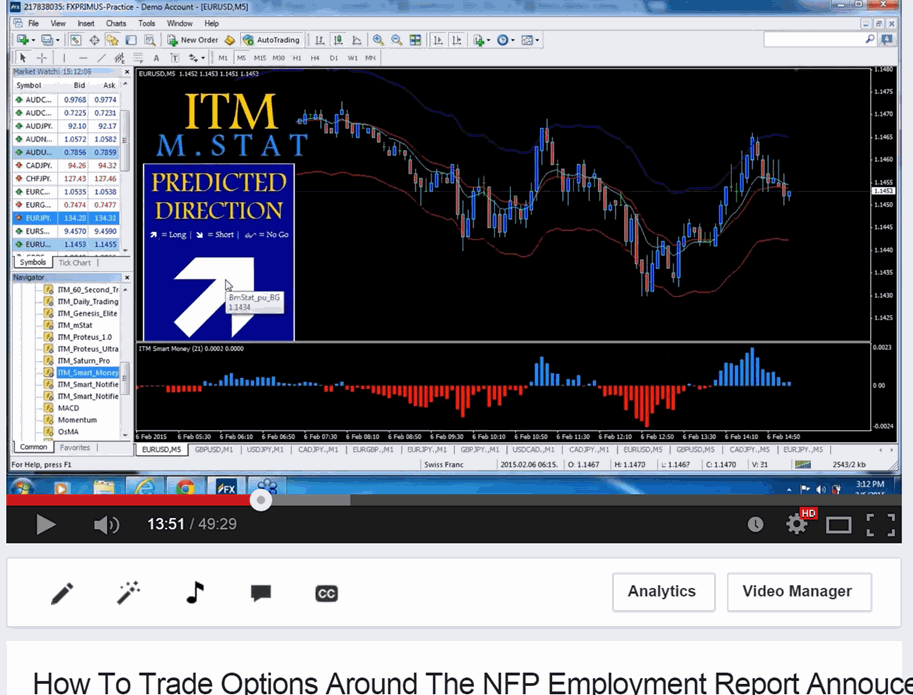The width and height of the screenshot is (913, 695).
Task: Play the YouTube video
Action: coord(45,524)
